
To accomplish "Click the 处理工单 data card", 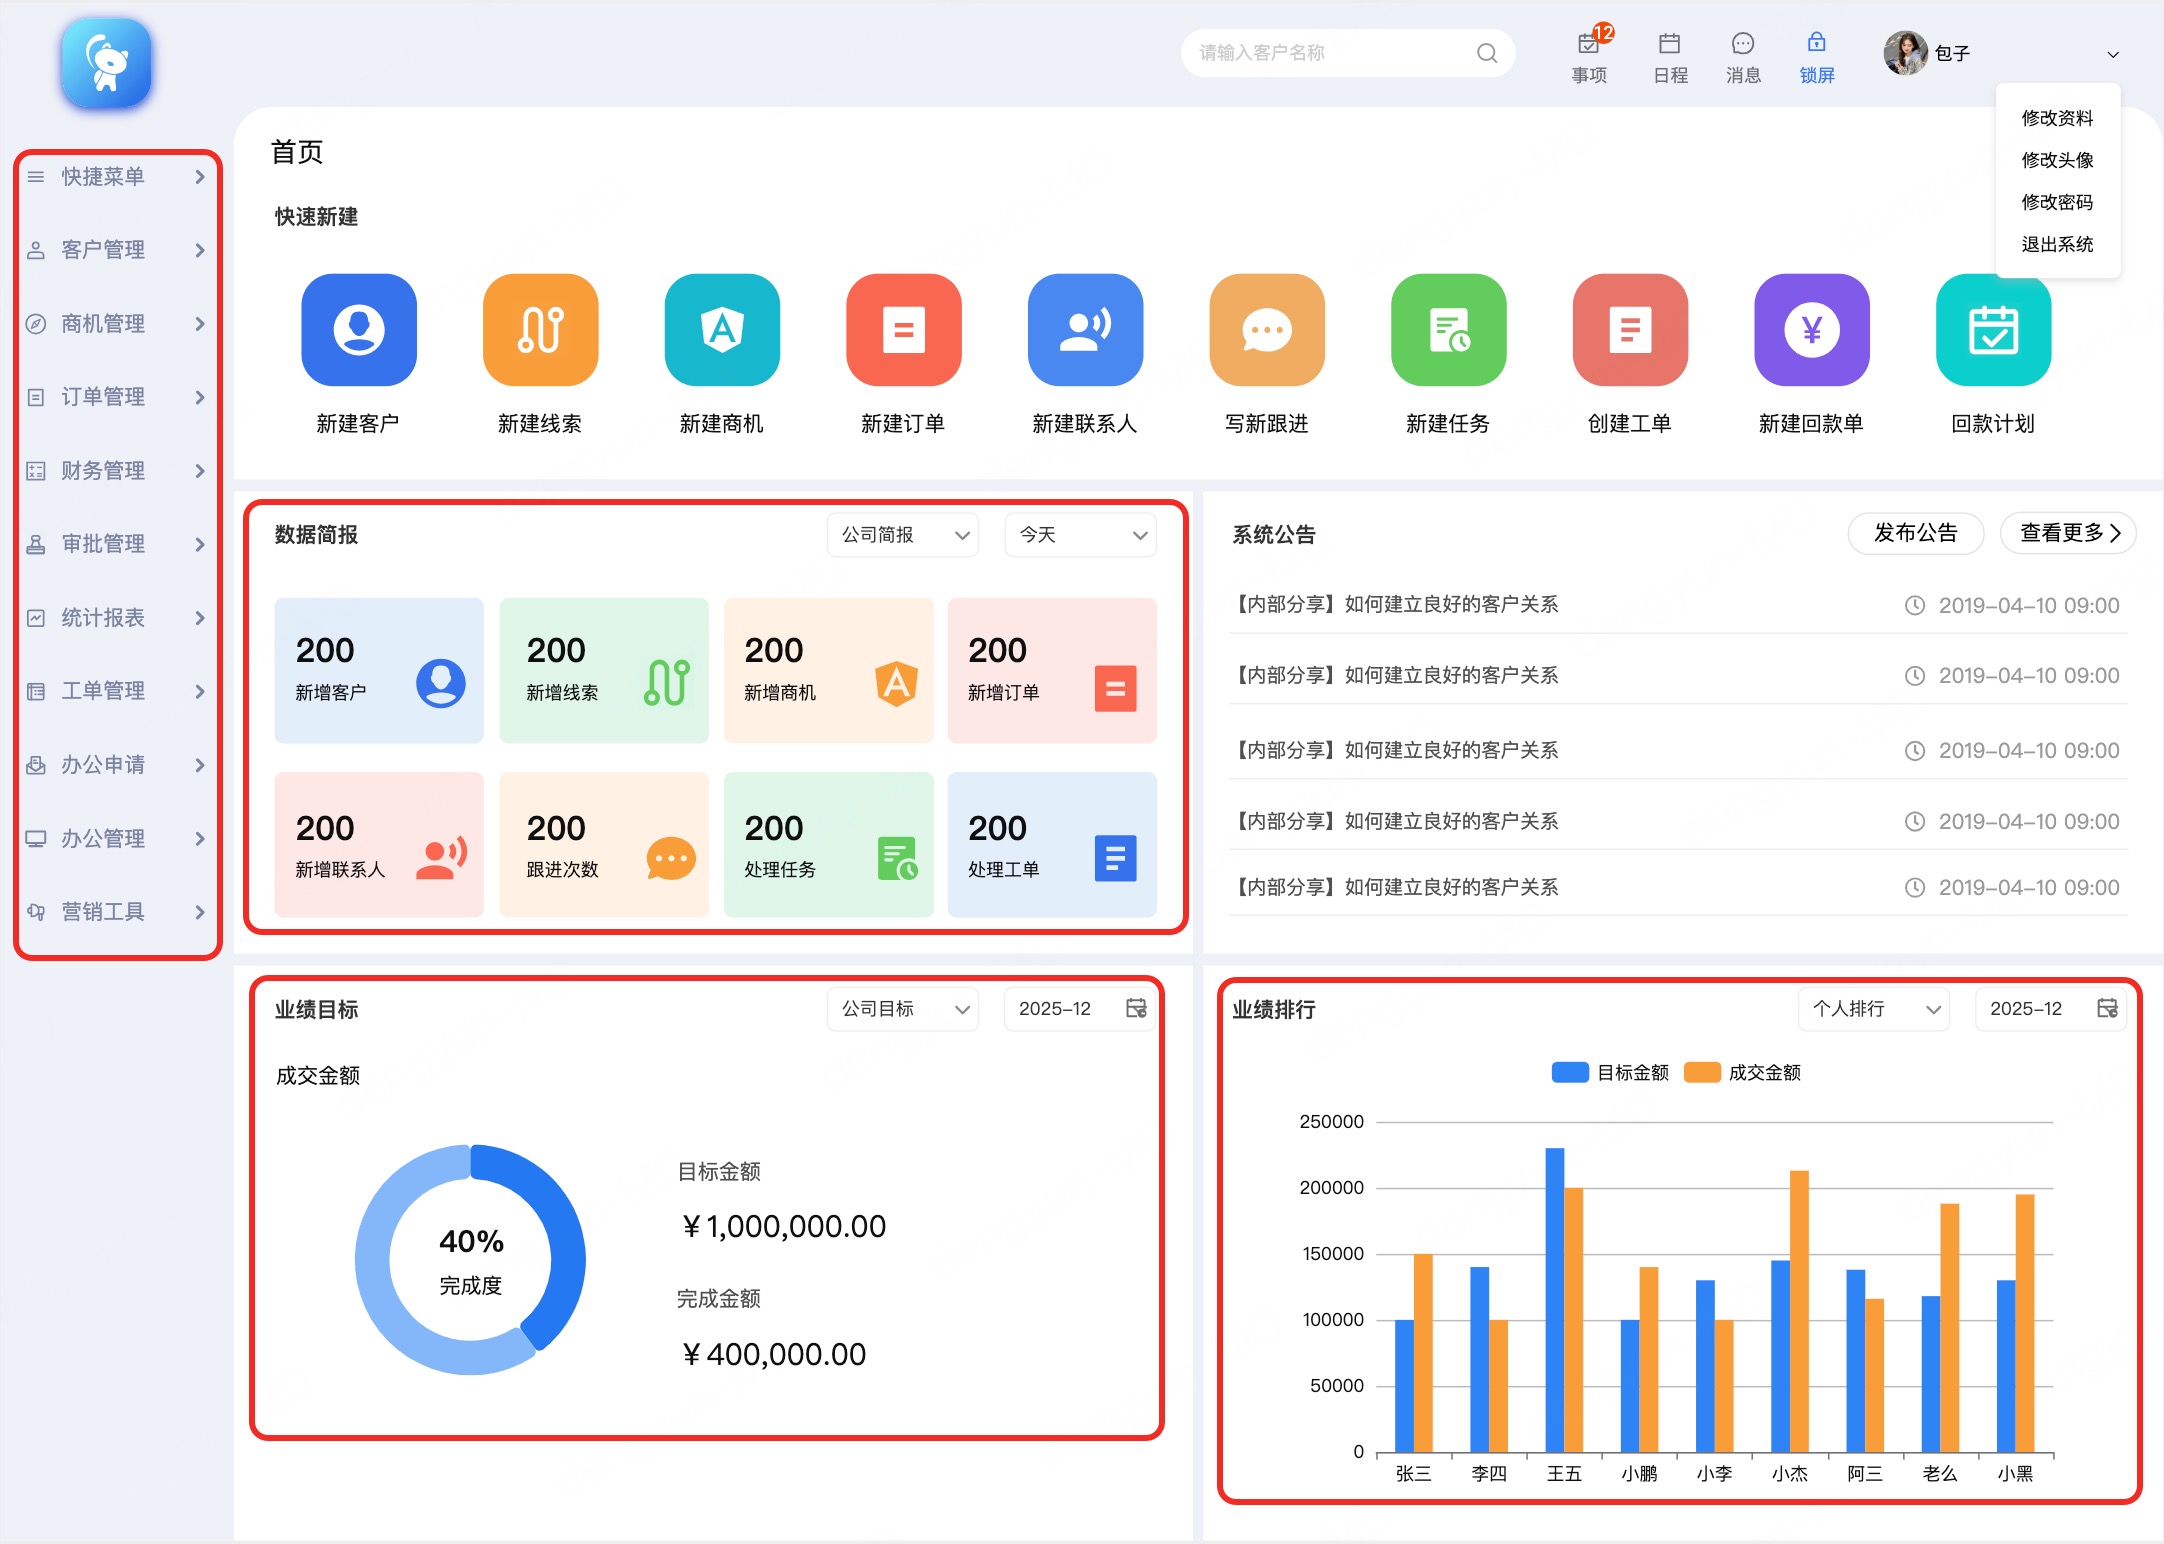I will [1052, 845].
